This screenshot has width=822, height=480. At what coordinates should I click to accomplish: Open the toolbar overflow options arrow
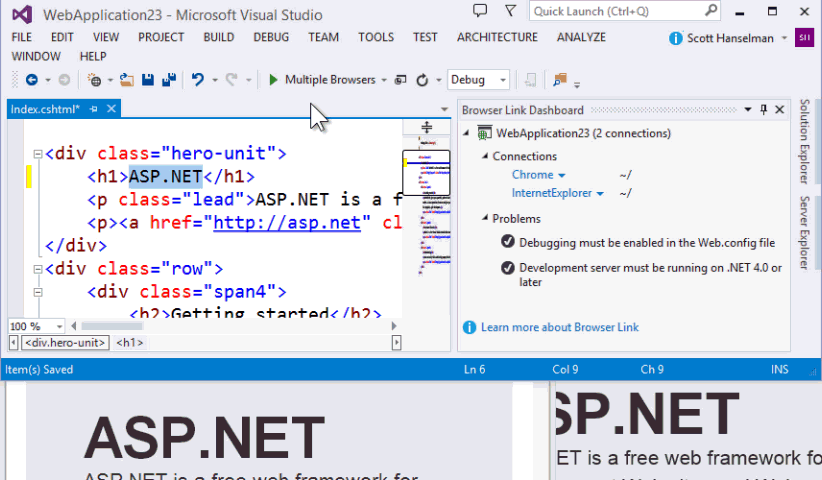(x=577, y=84)
